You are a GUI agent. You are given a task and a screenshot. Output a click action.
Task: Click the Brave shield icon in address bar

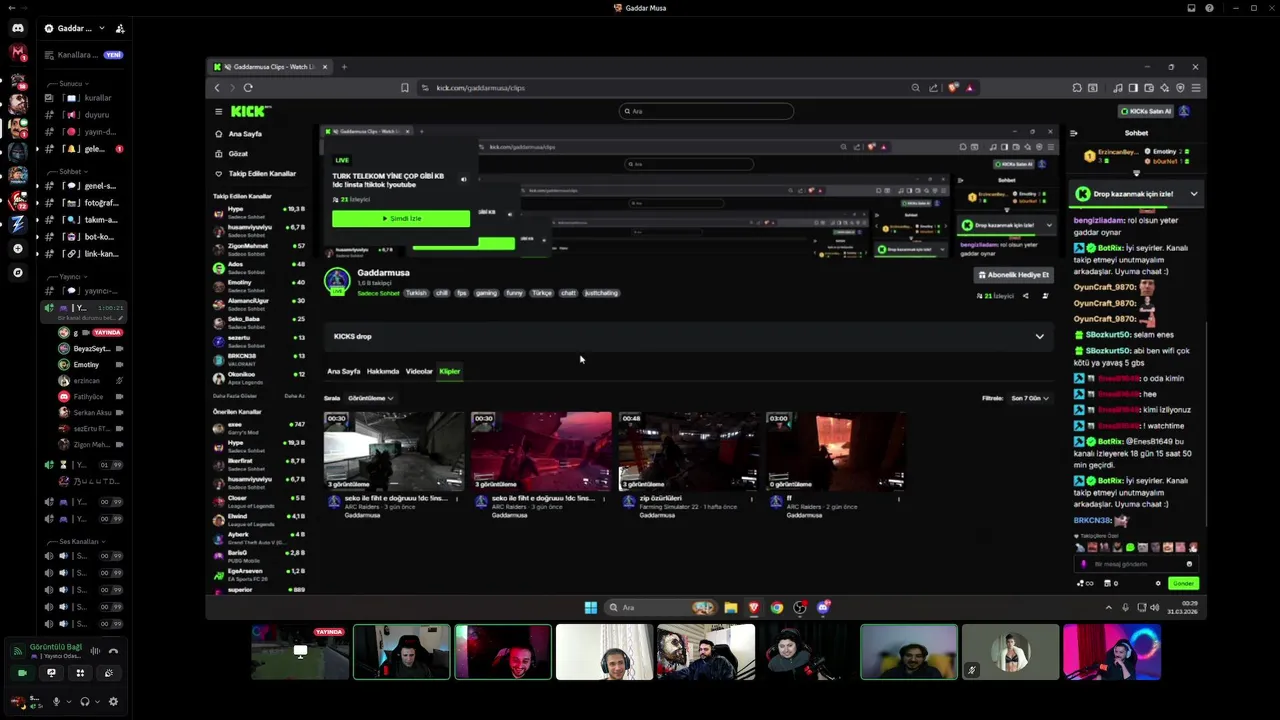tap(953, 88)
